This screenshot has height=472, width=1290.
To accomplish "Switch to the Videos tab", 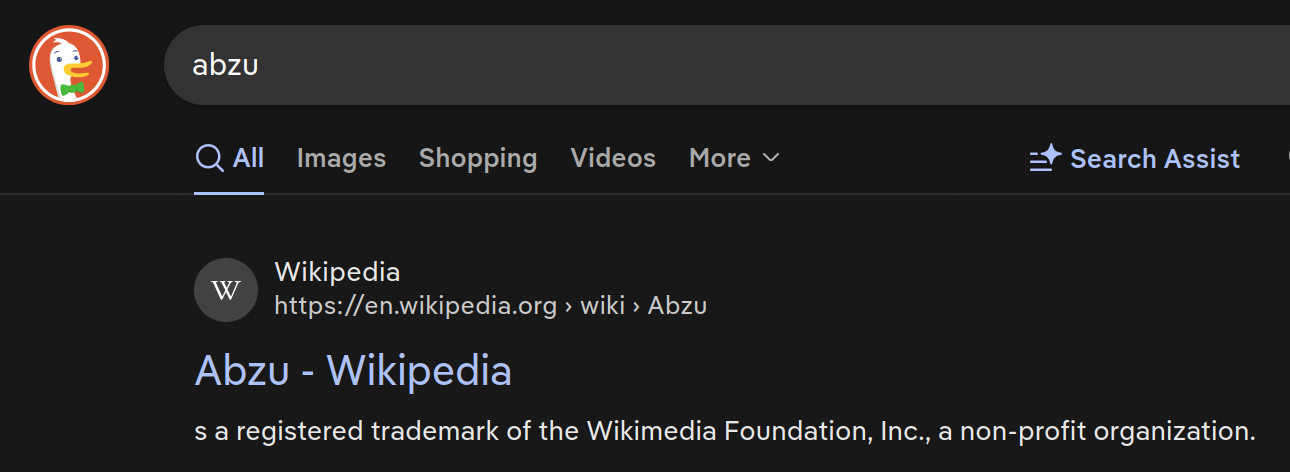I will [x=613, y=158].
